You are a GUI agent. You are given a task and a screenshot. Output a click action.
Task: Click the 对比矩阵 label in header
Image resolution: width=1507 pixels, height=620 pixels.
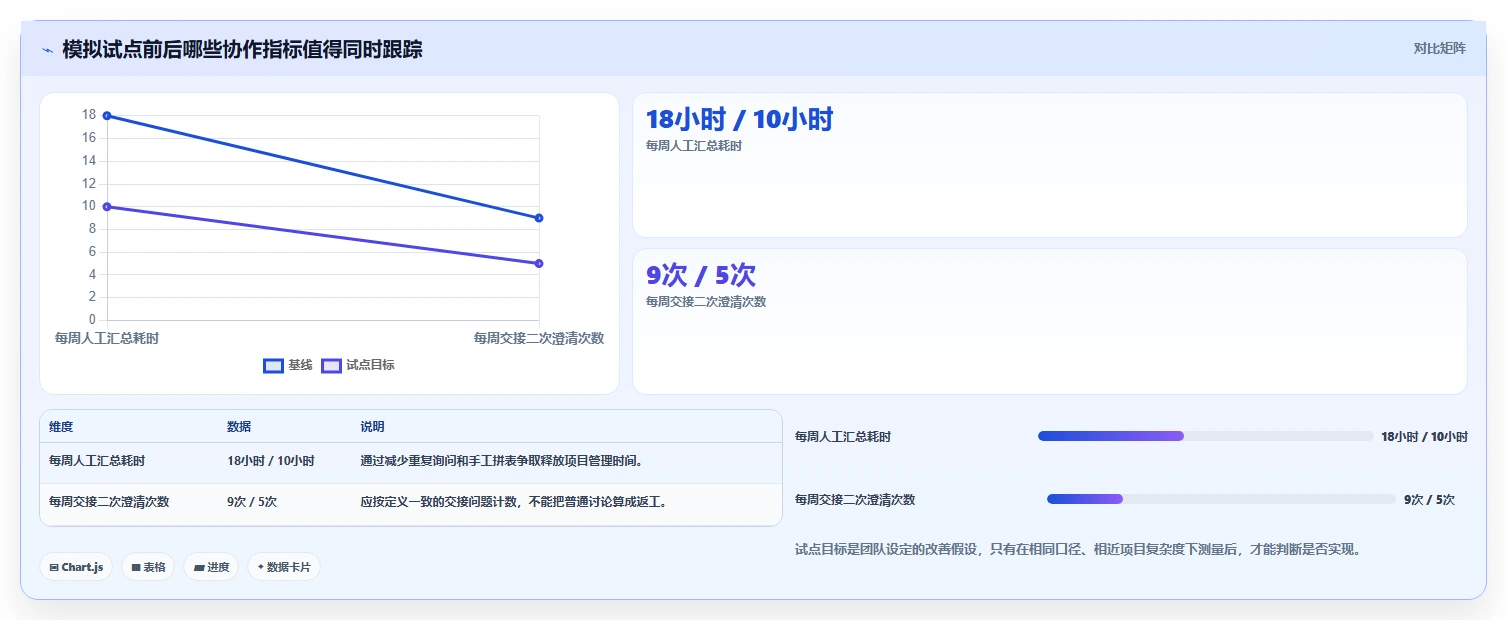click(x=1439, y=48)
